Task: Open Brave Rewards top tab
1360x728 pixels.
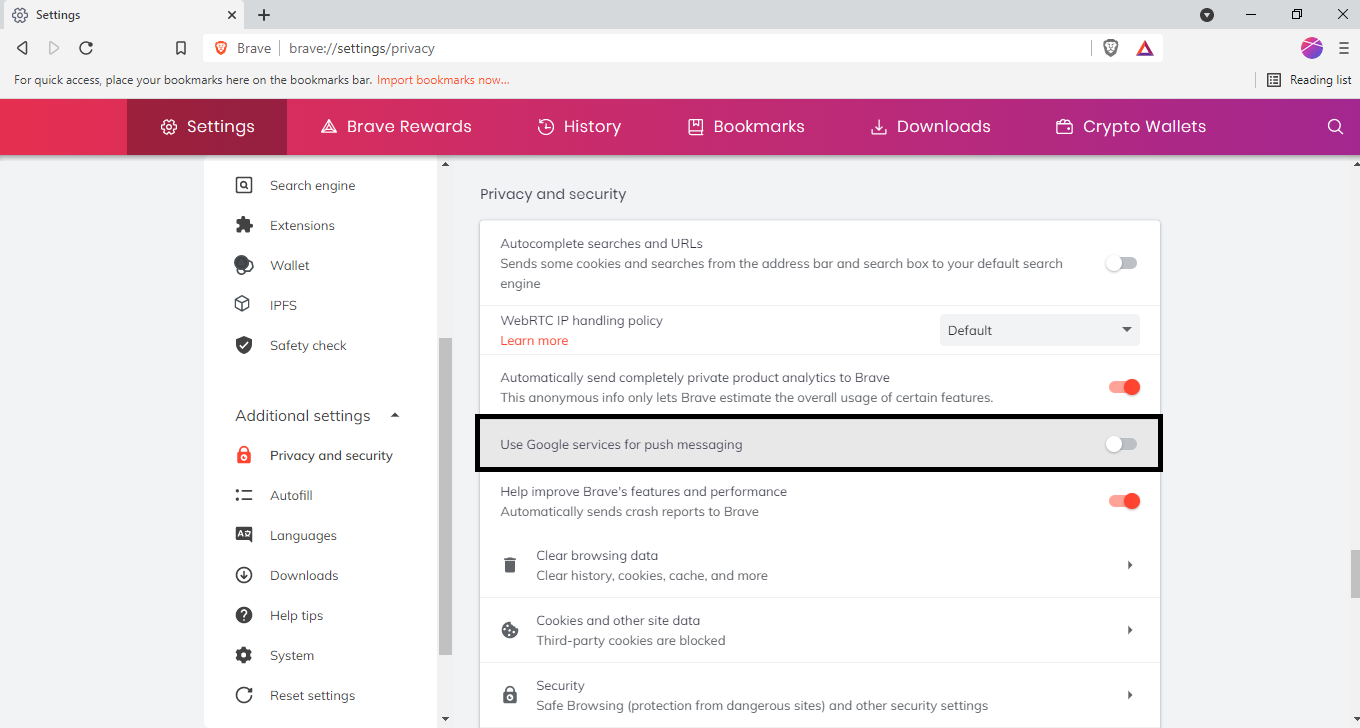Action: pyautogui.click(x=395, y=127)
